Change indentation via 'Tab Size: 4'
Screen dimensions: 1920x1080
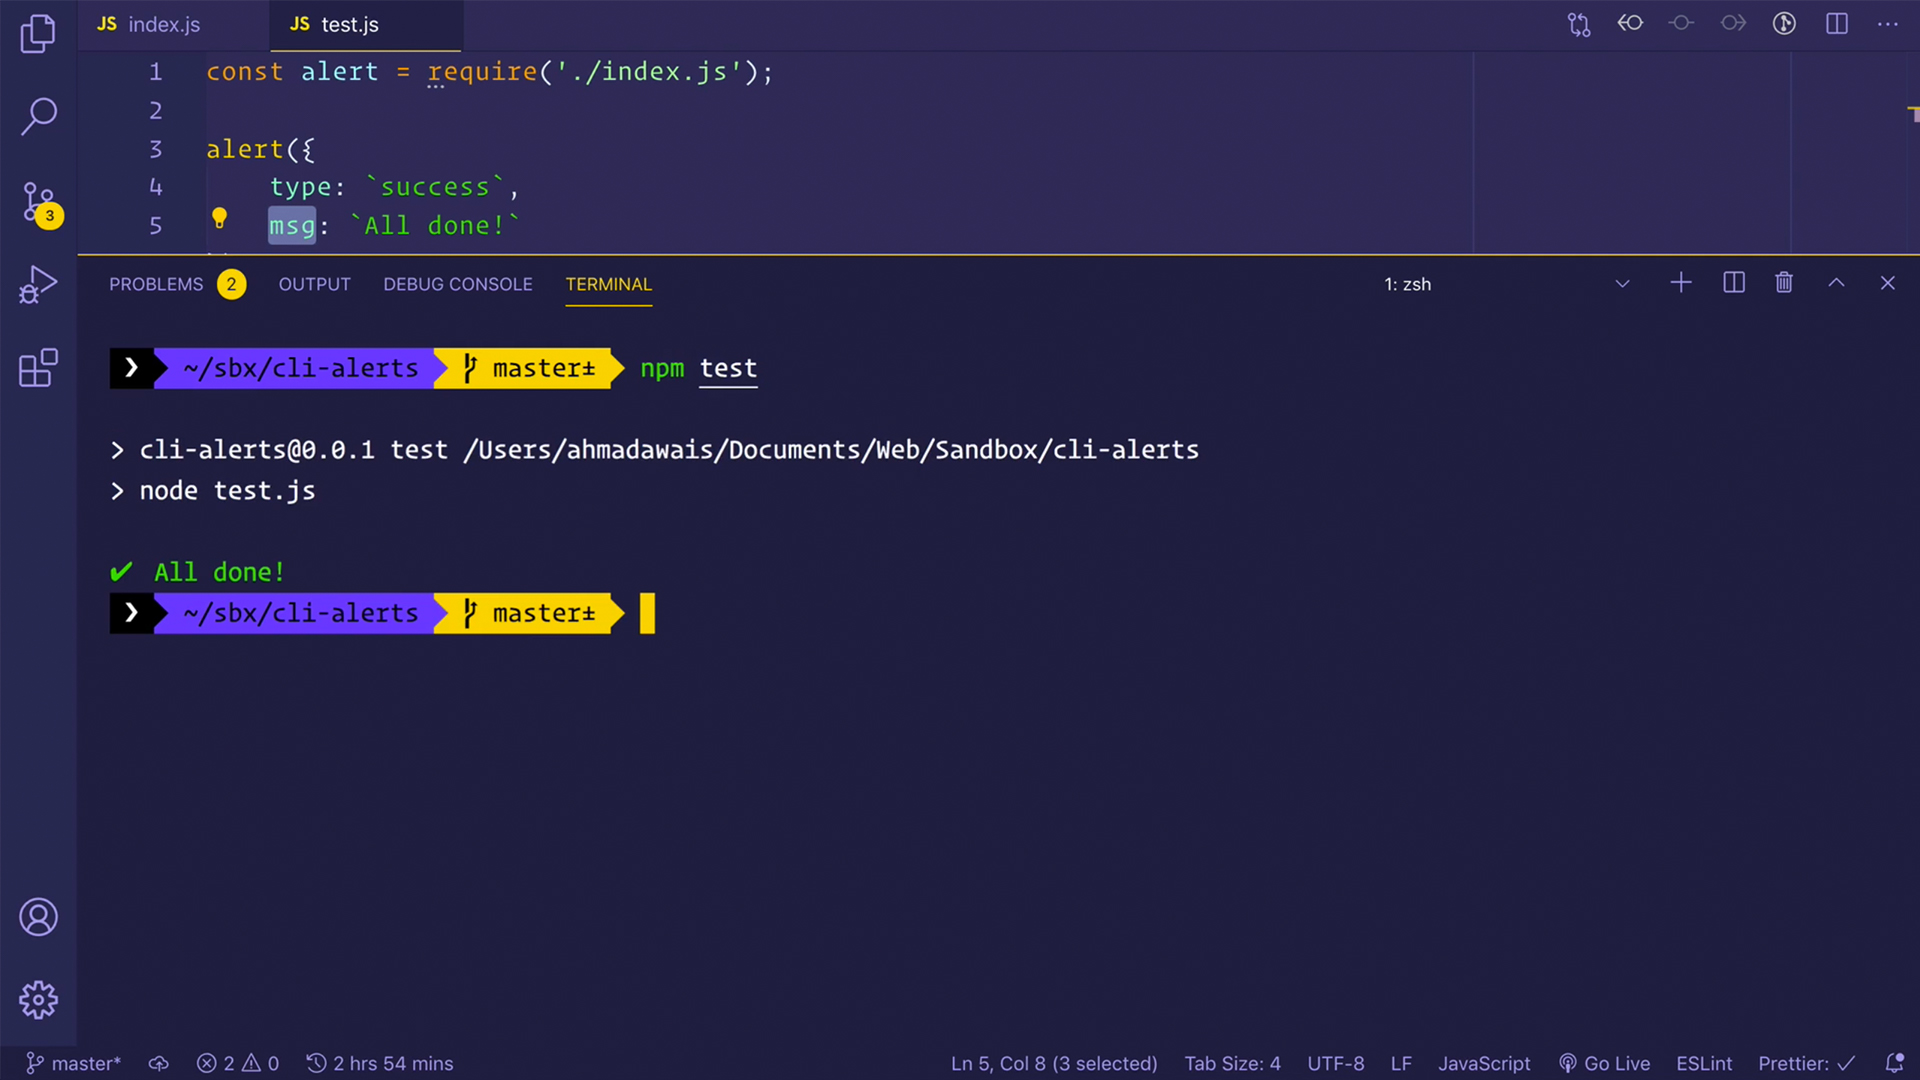[x=1232, y=1063]
